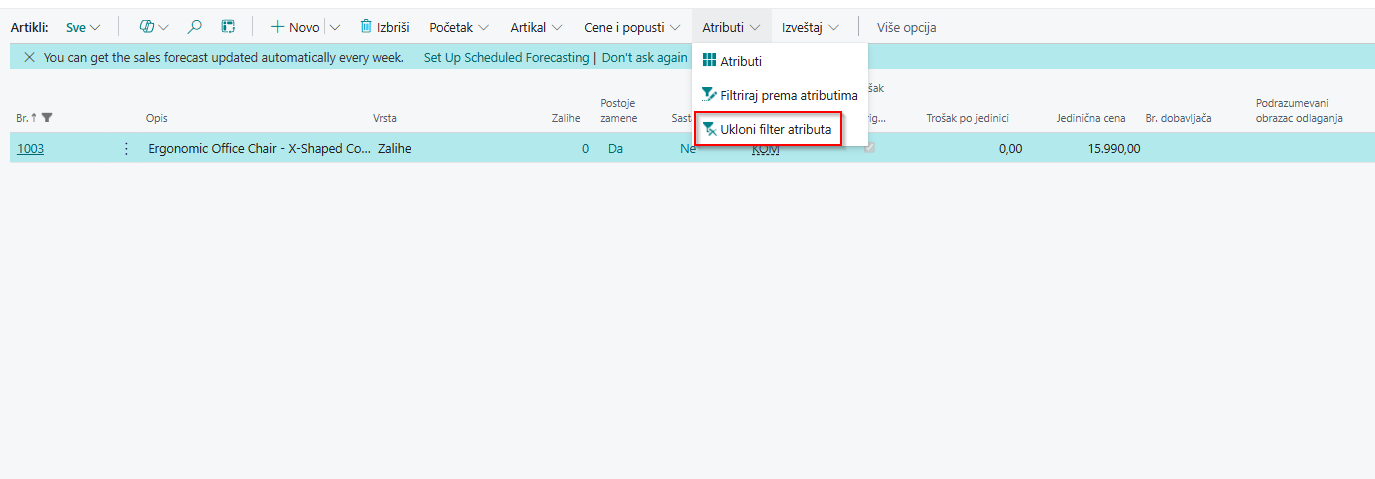Click the Copilot icon in toolbar
1375x479 pixels.
tap(147, 27)
